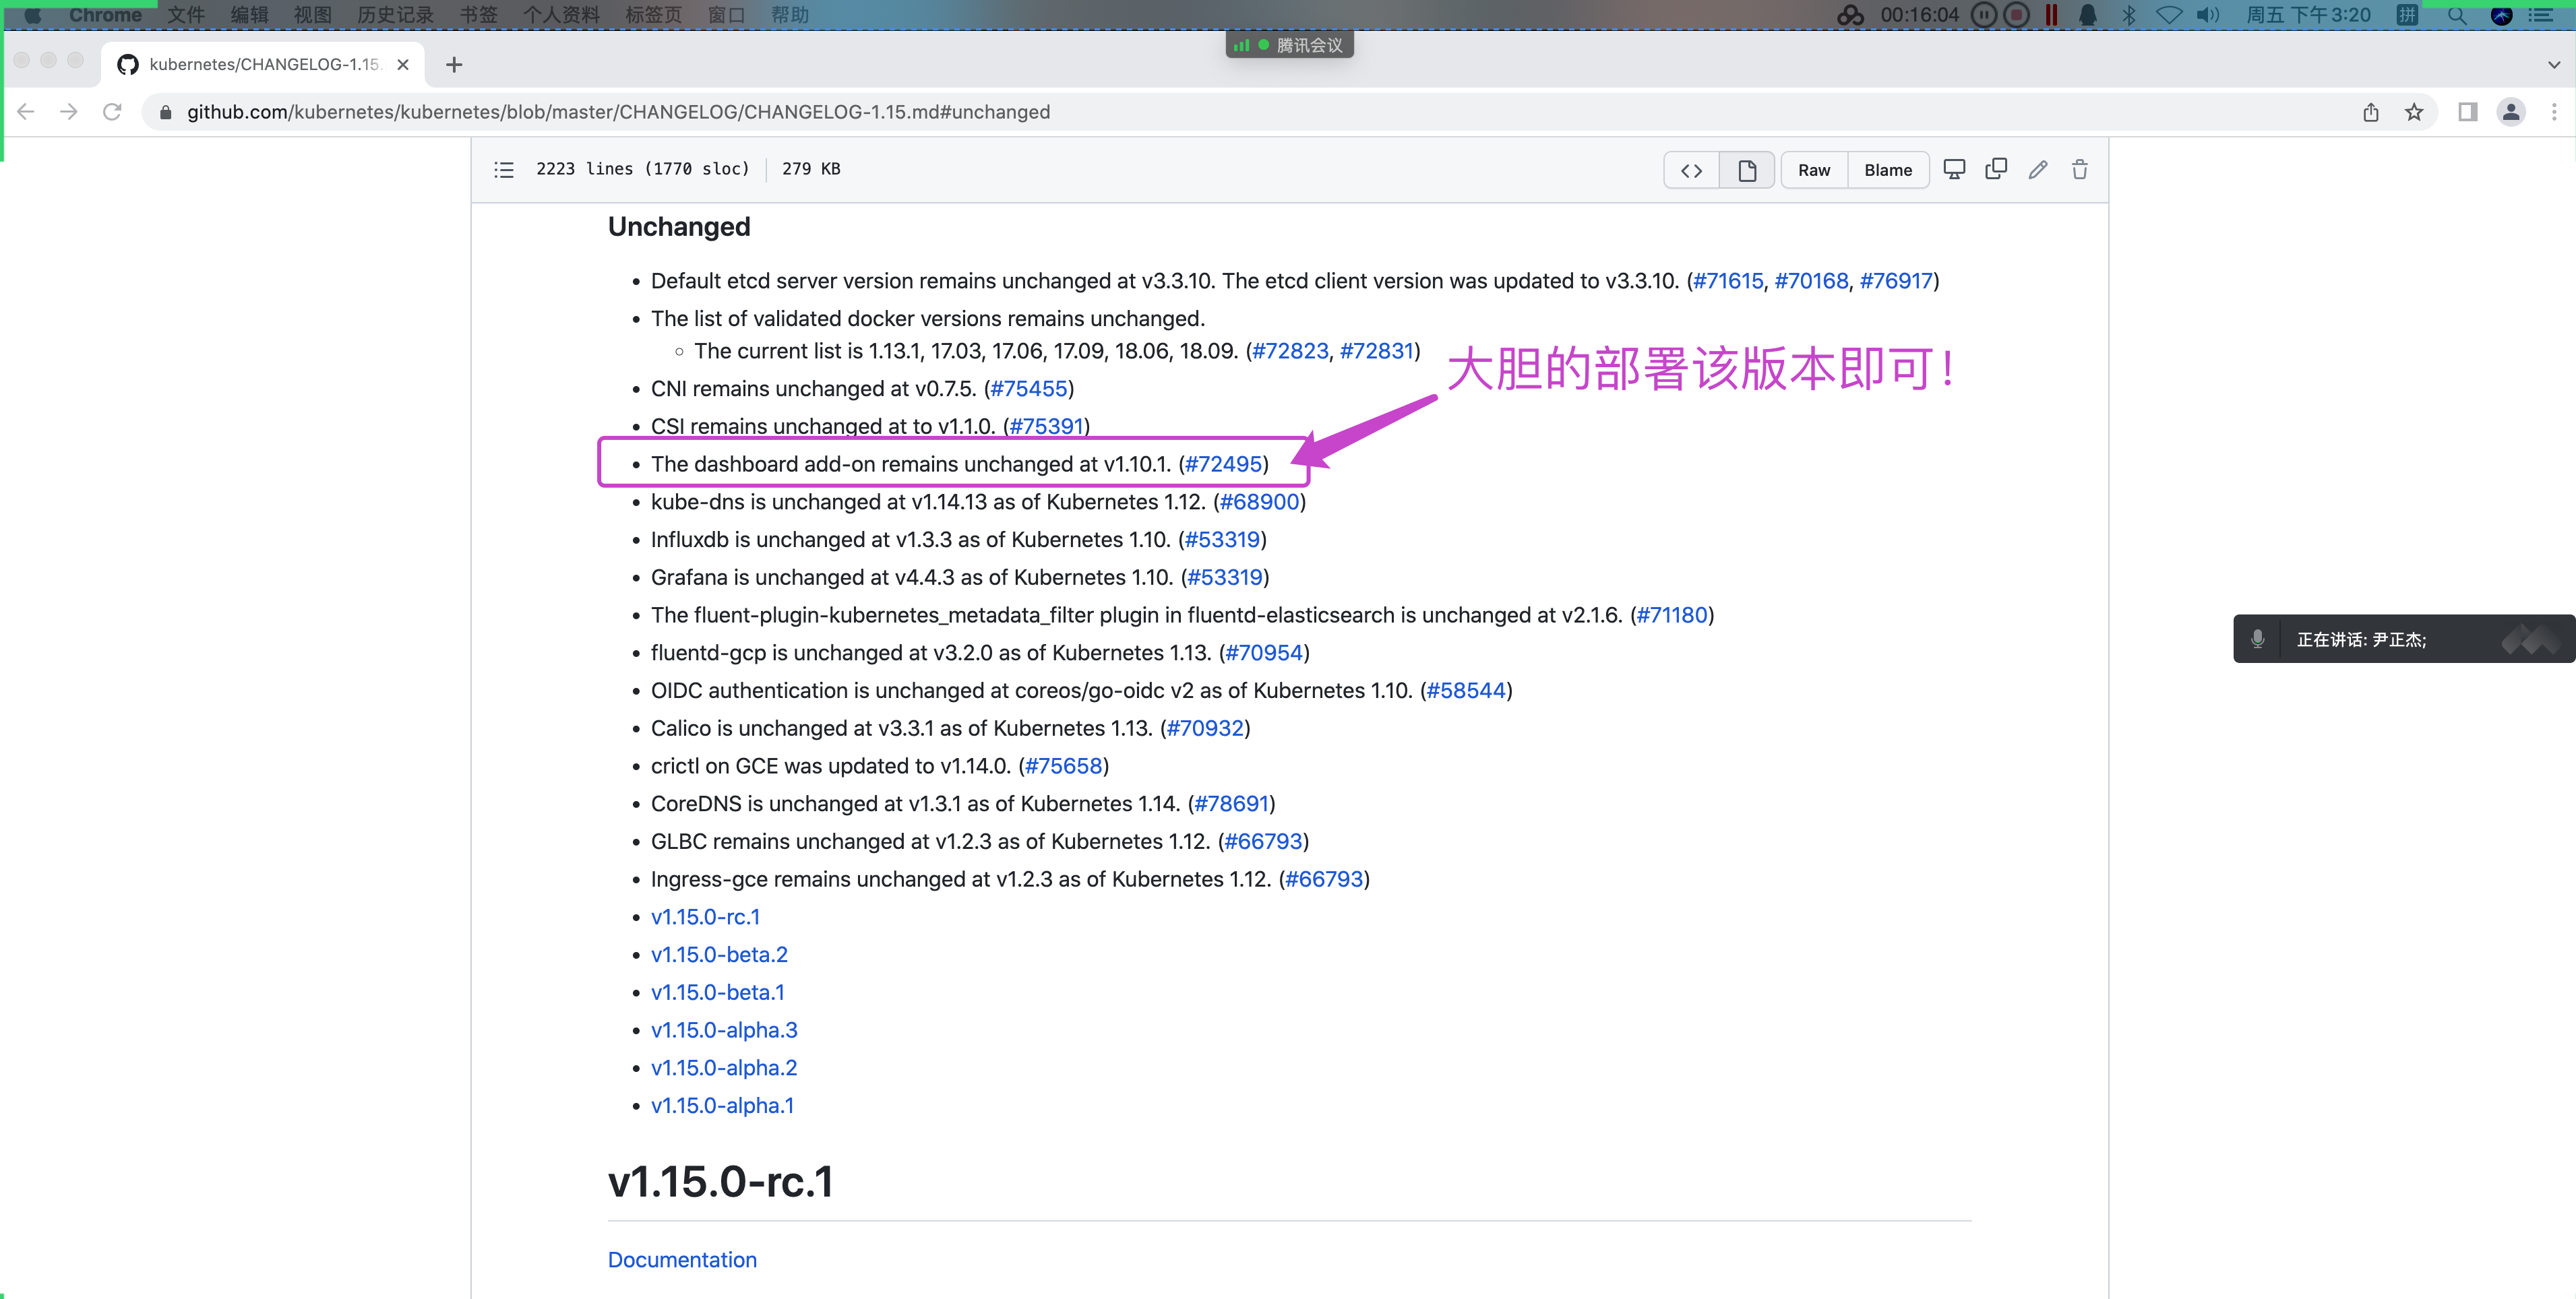The image size is (2576, 1299).
Task: Open the Chrome profile icon
Action: (2512, 112)
